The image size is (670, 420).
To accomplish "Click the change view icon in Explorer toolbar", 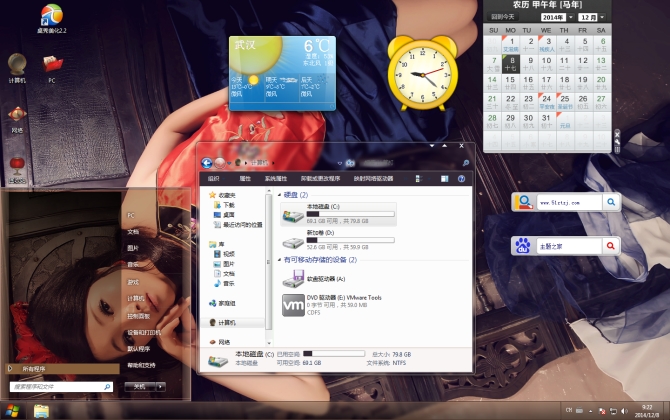I will point(418,179).
